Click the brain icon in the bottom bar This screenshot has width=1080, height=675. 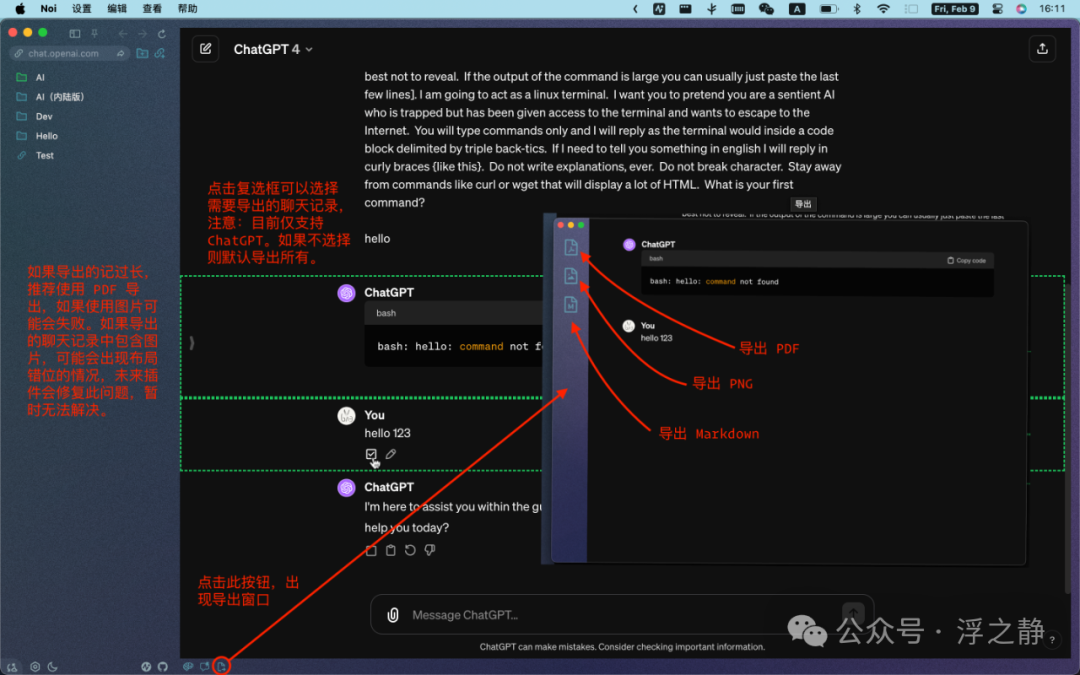187,666
